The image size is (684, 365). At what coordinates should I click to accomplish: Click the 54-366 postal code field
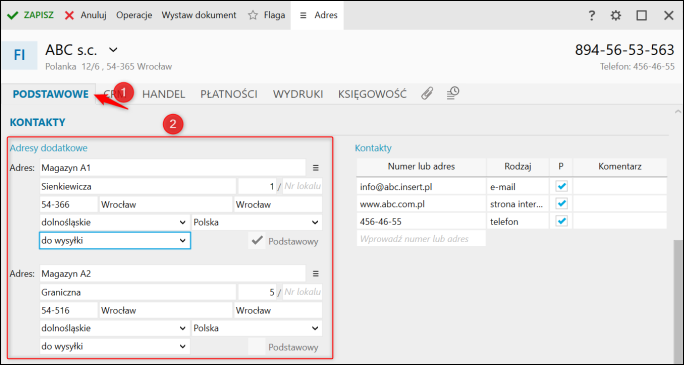(68, 204)
